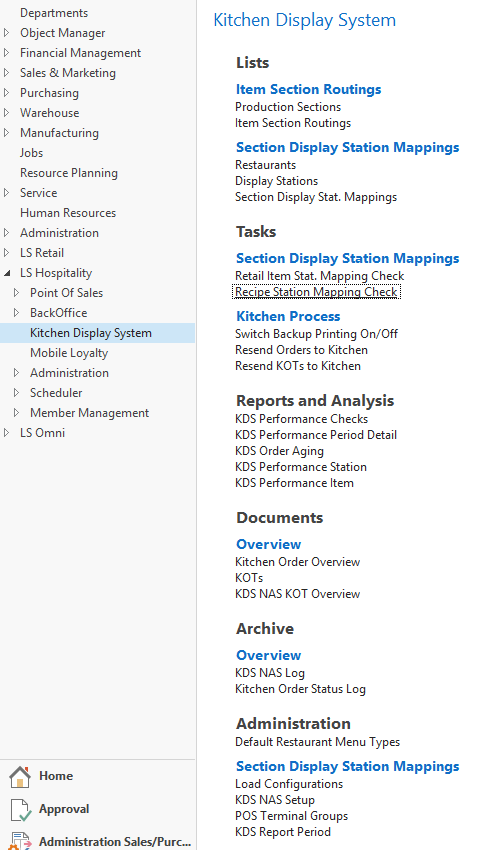The image size is (490, 850).
Task: Collapse the LS Hospitality tree node
Action: tap(7, 273)
